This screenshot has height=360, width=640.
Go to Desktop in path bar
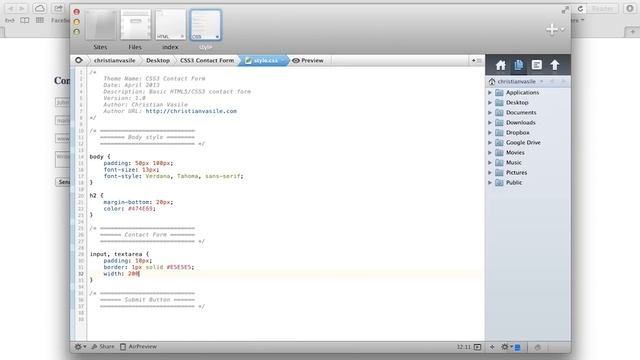coord(158,60)
